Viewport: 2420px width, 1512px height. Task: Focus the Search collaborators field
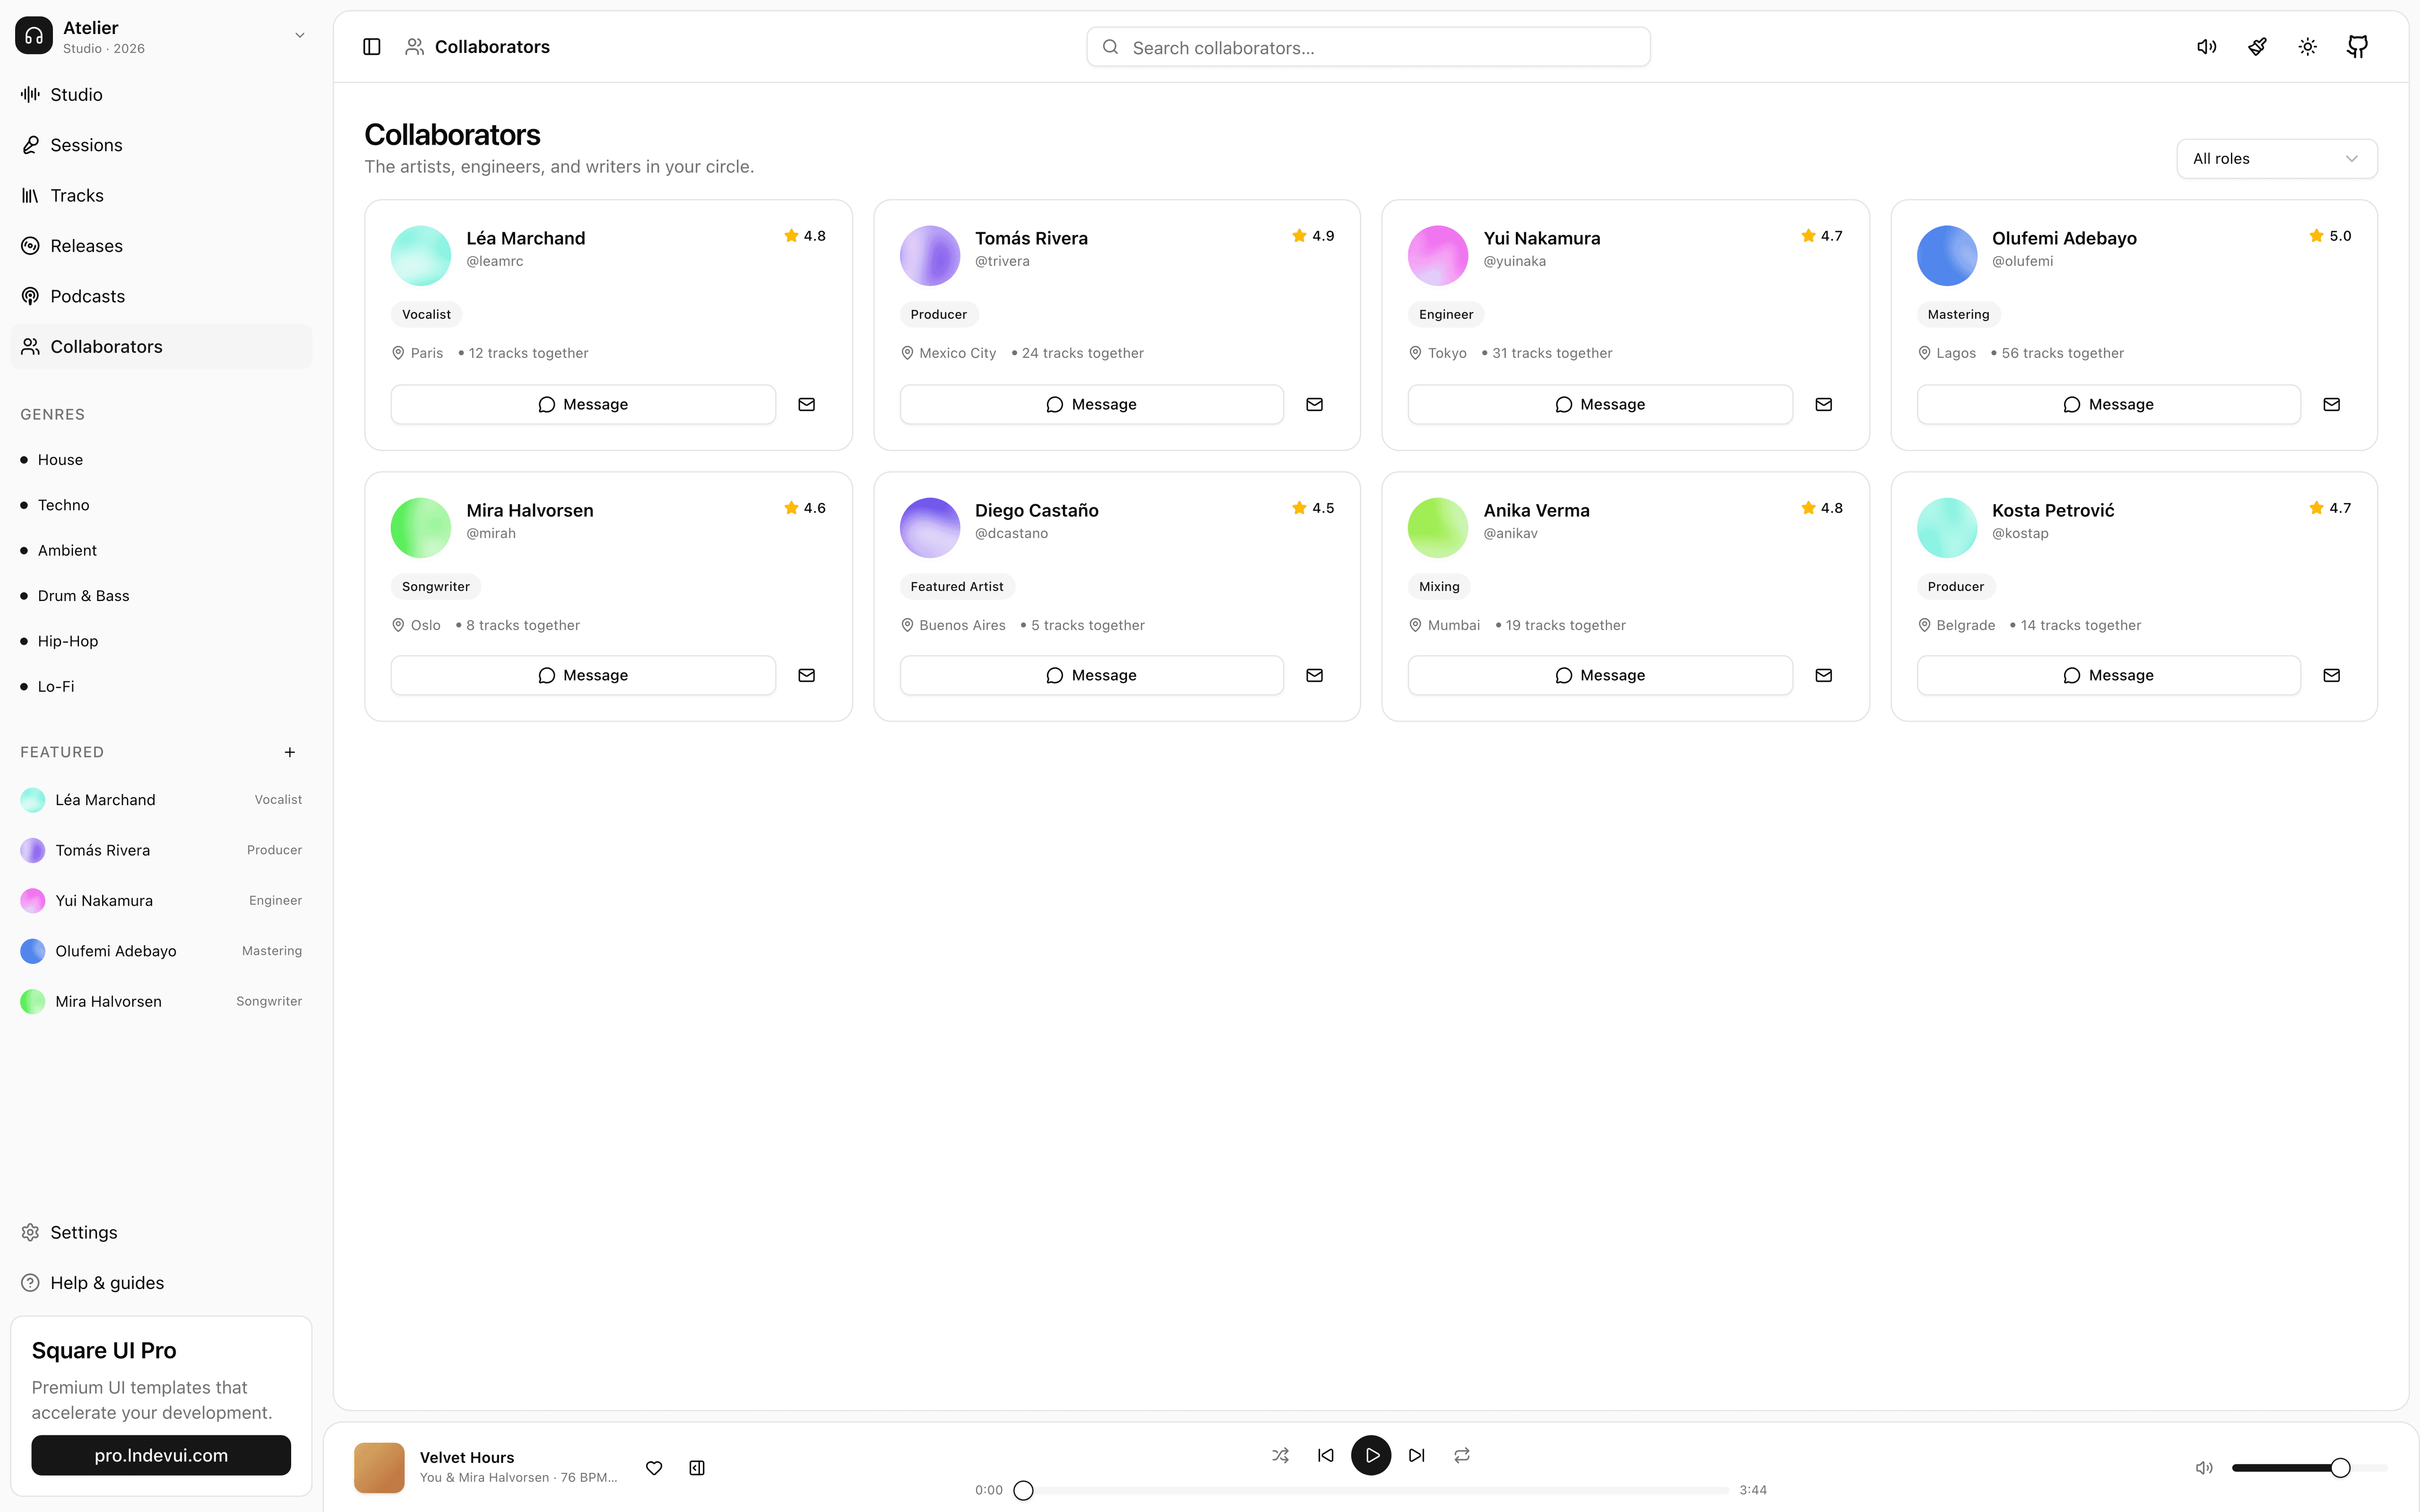[x=1368, y=47]
